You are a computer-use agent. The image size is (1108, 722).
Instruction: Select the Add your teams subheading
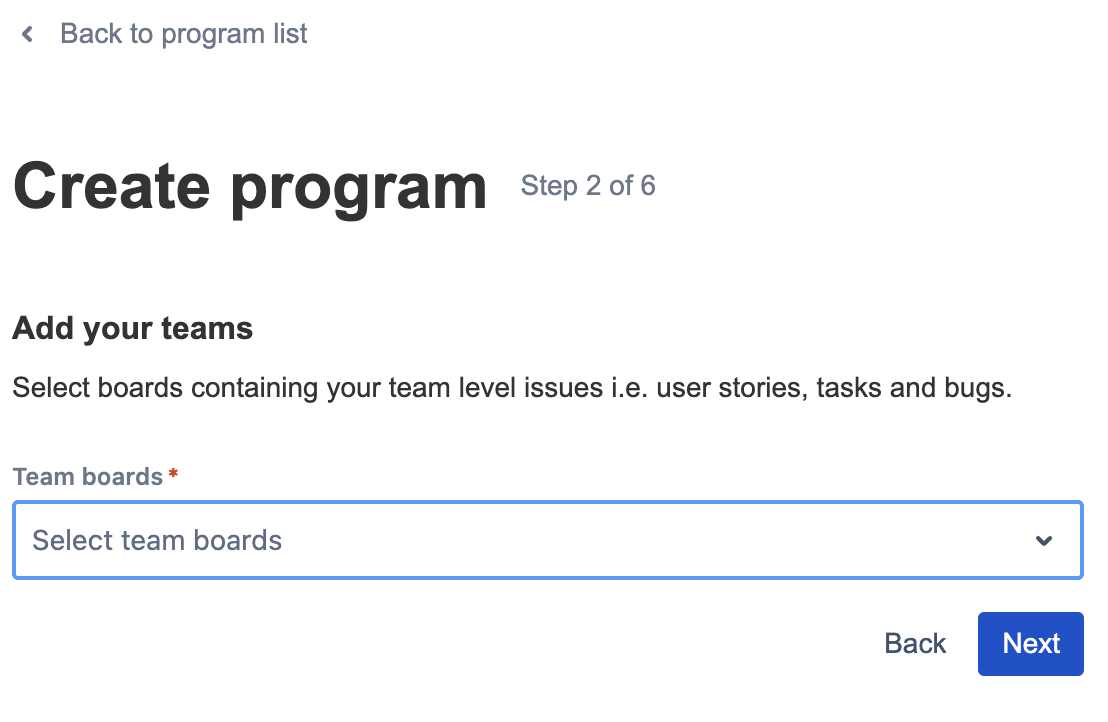point(132,328)
